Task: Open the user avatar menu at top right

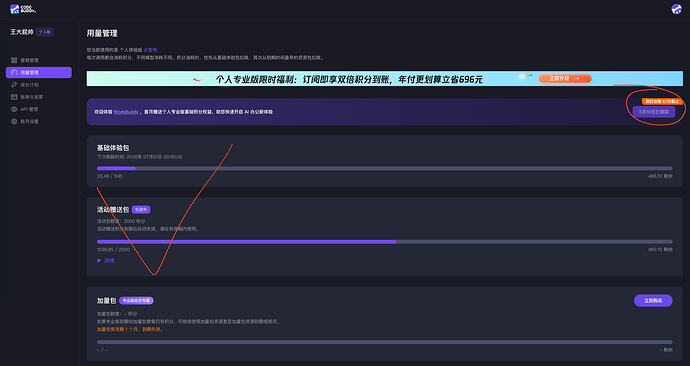Action: (x=676, y=9)
